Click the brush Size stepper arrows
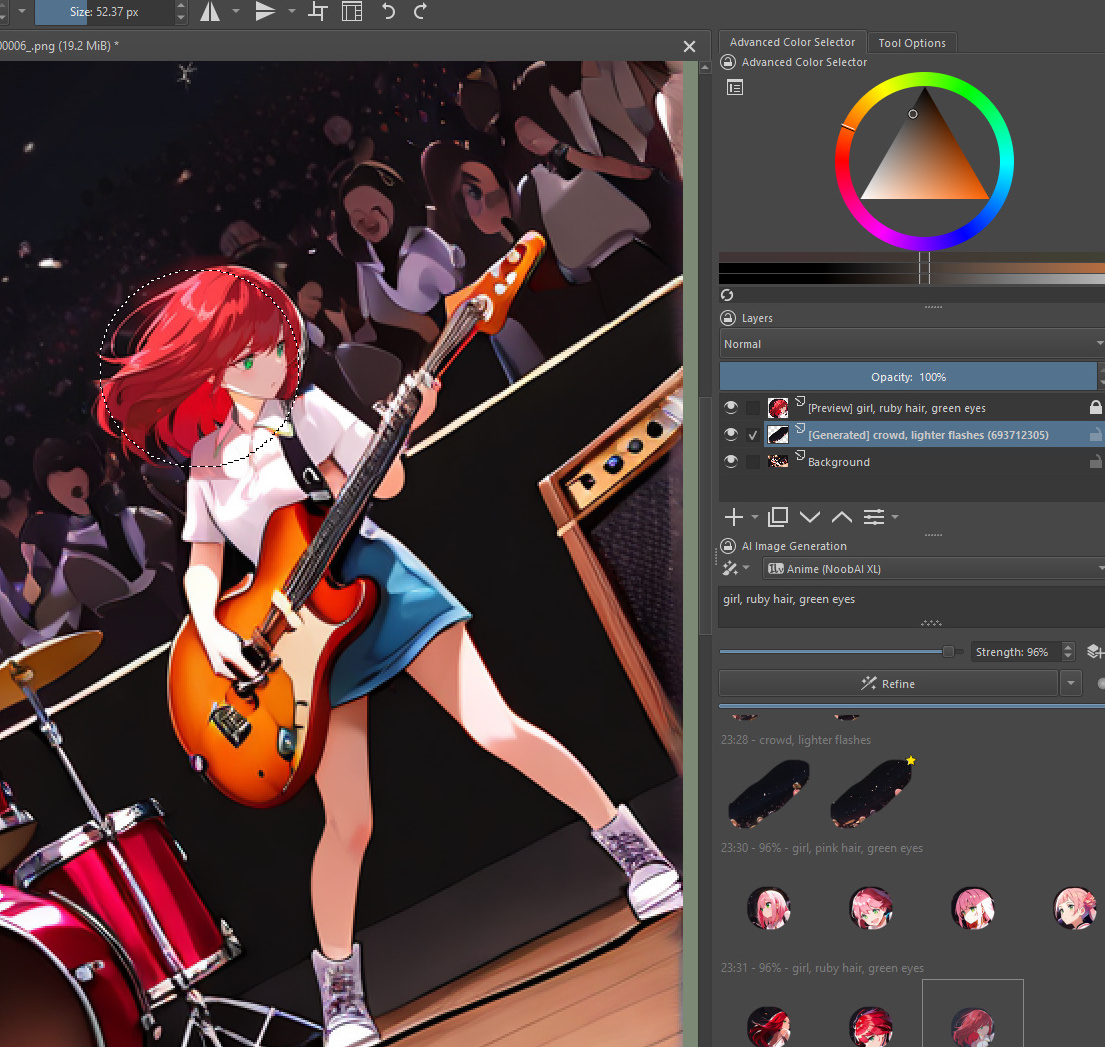The width and height of the screenshot is (1105, 1047). [181, 12]
